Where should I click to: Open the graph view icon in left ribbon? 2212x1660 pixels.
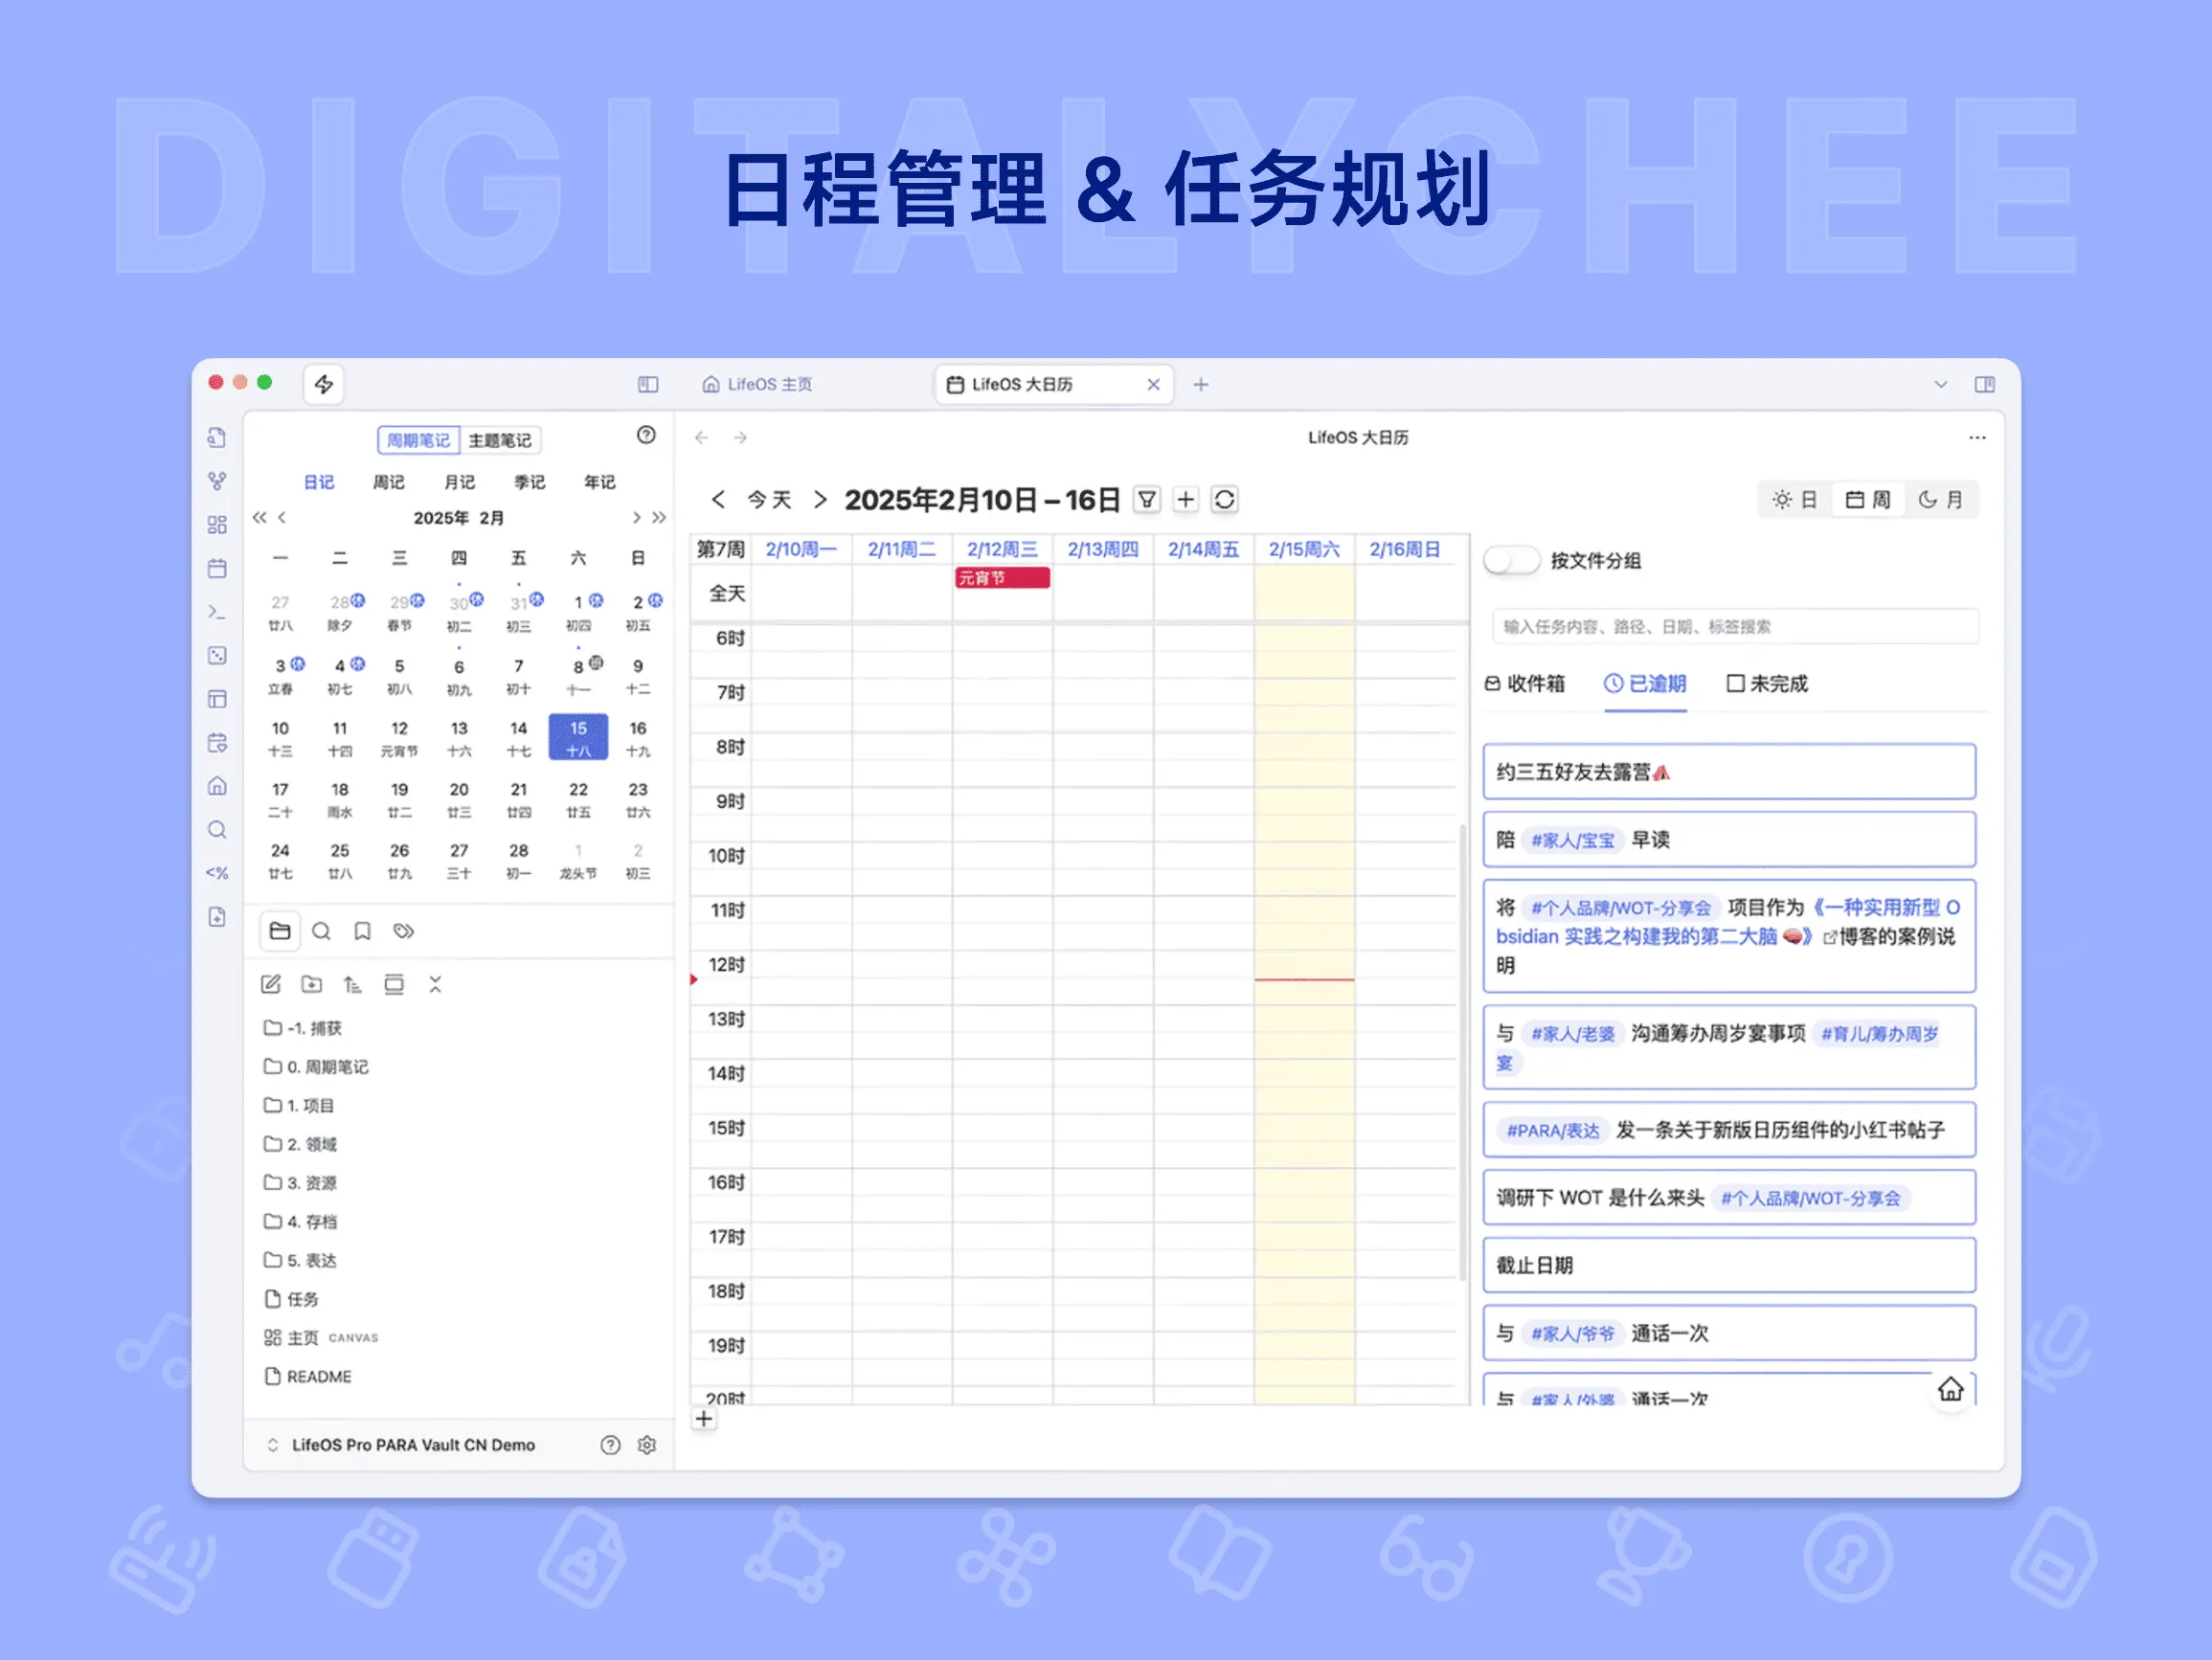point(217,481)
